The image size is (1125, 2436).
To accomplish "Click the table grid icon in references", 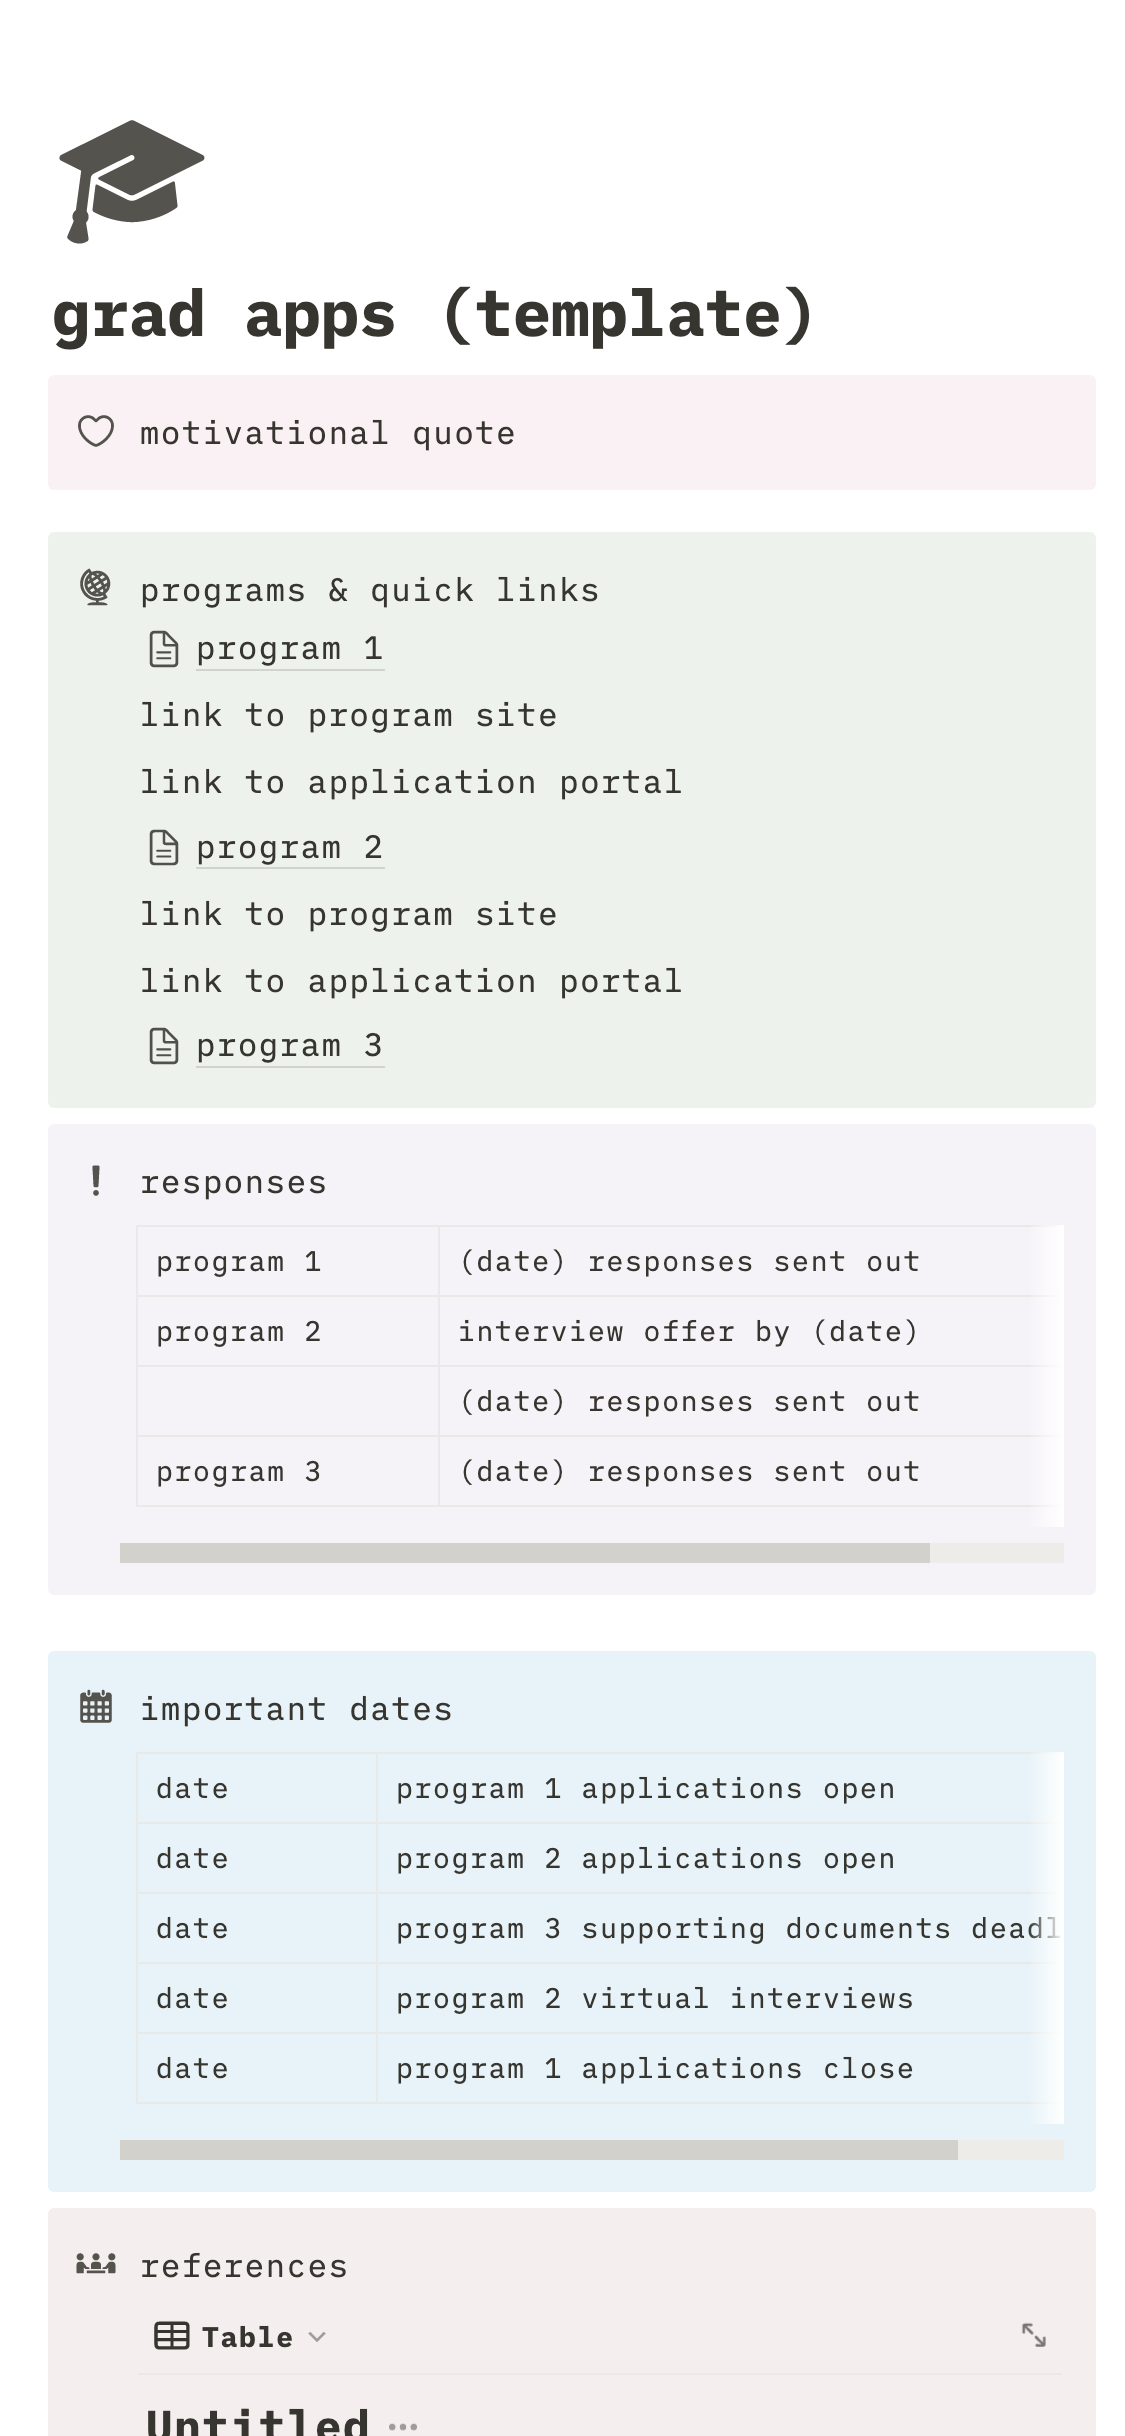I will tap(171, 2336).
